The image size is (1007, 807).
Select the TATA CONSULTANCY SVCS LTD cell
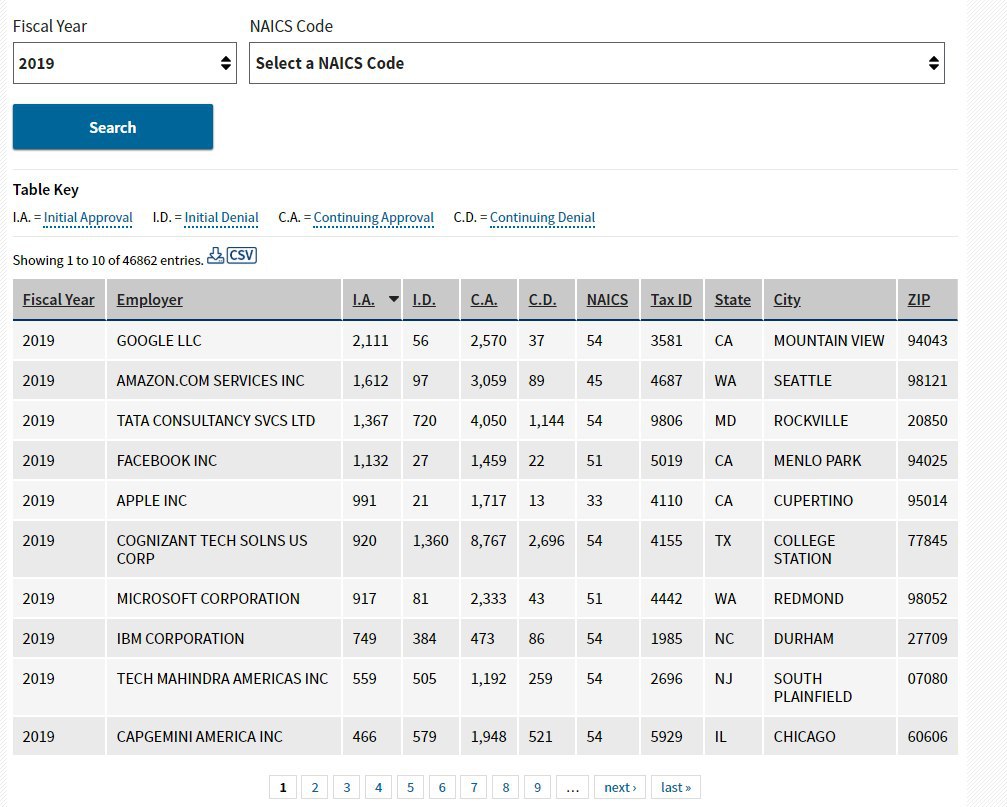click(223, 421)
